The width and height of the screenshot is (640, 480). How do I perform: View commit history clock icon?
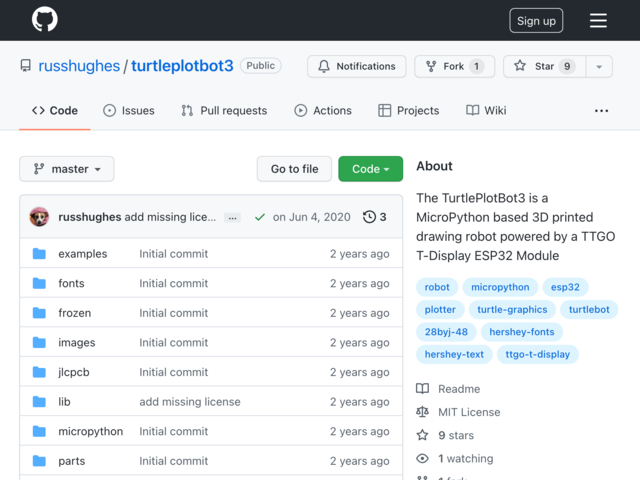(369, 217)
